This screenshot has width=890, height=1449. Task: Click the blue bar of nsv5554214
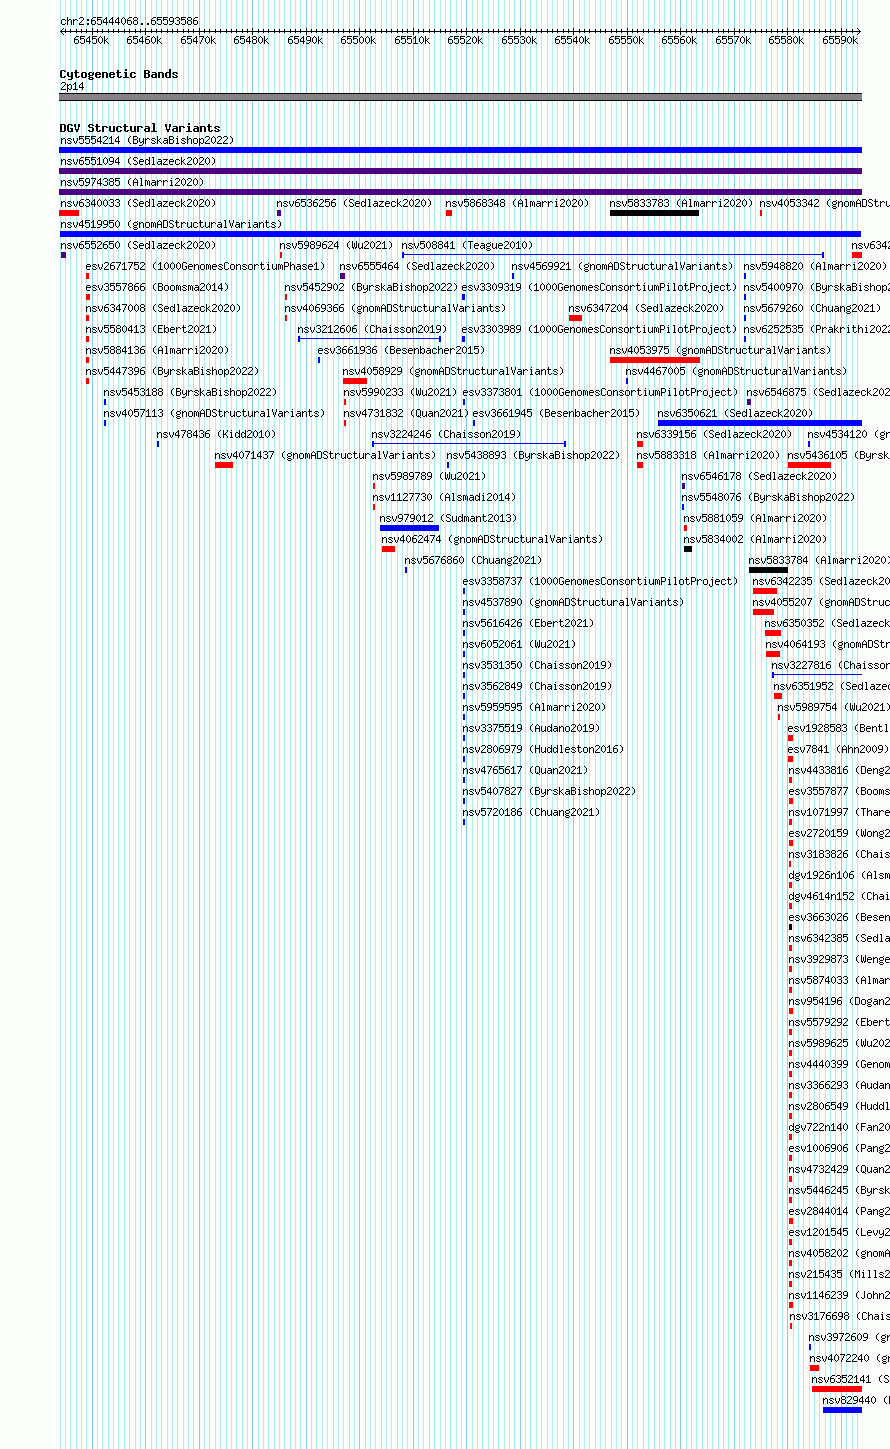point(460,150)
